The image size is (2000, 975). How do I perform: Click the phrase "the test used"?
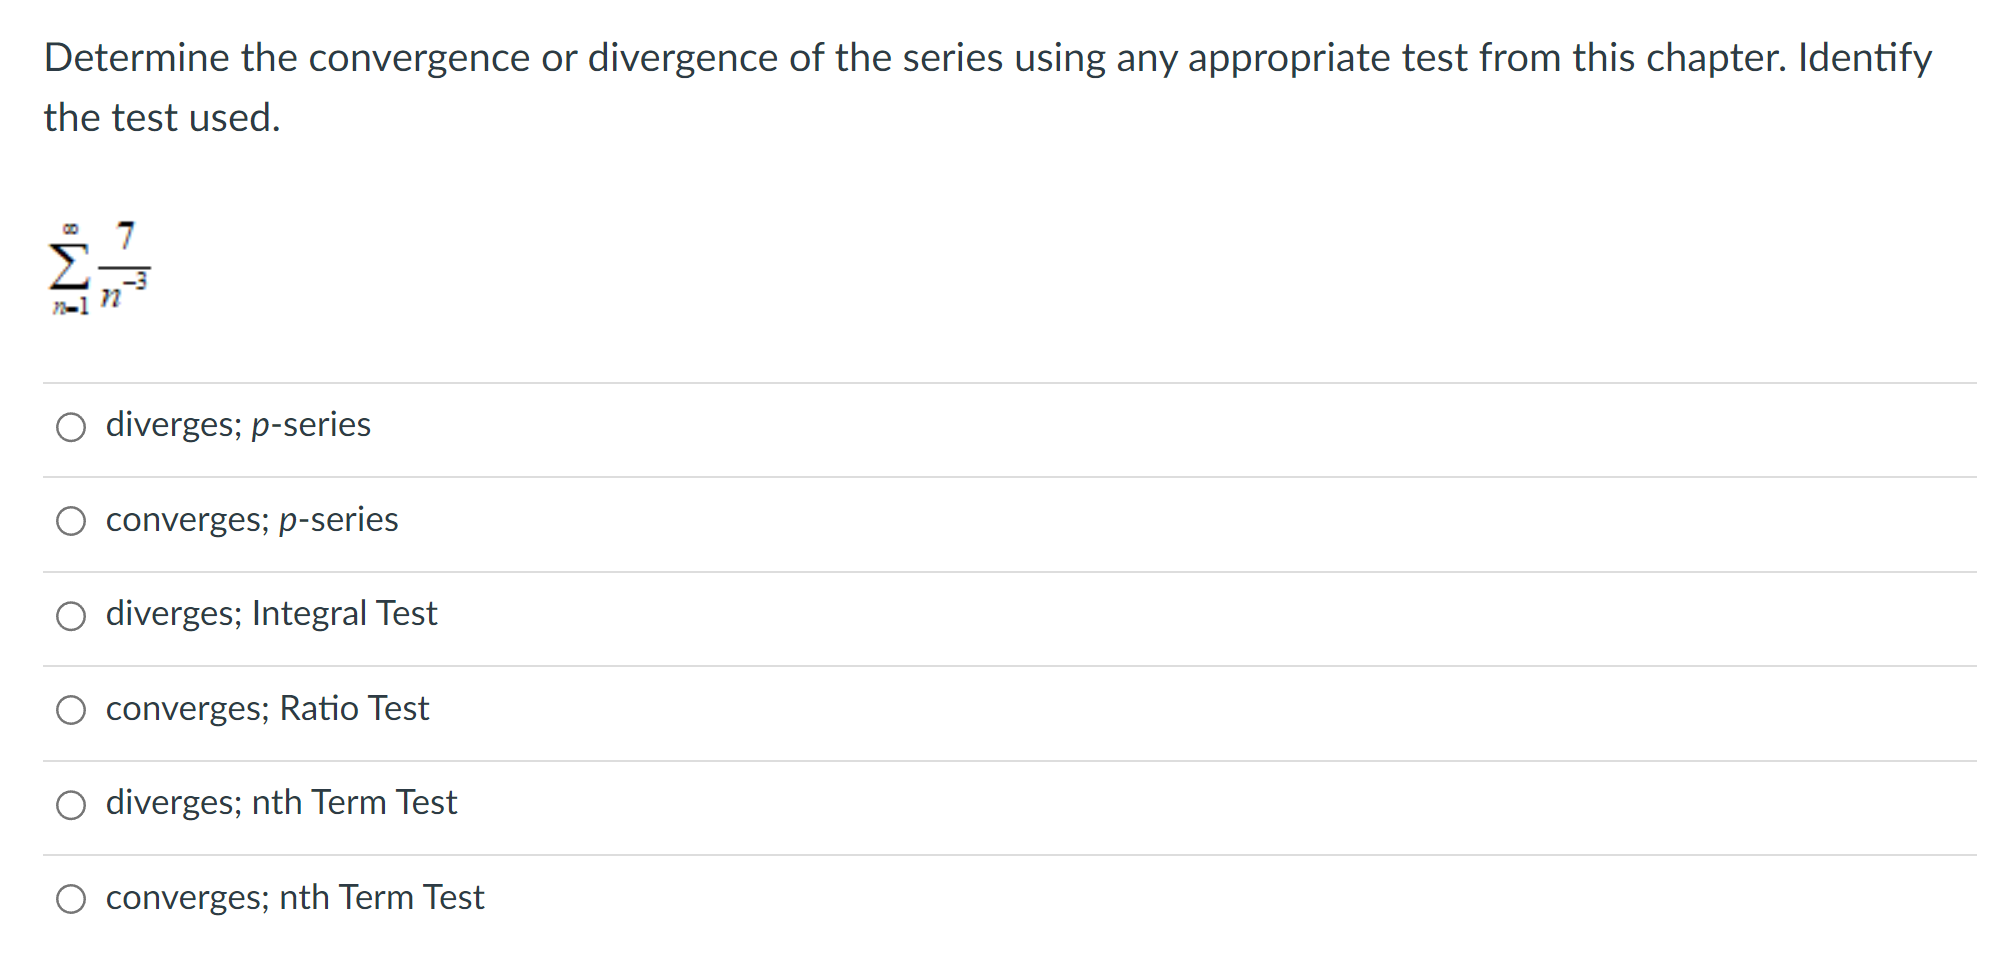[x=161, y=116]
